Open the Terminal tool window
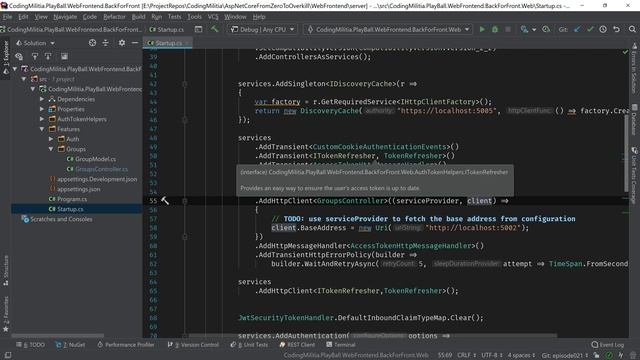 click(x=341, y=345)
